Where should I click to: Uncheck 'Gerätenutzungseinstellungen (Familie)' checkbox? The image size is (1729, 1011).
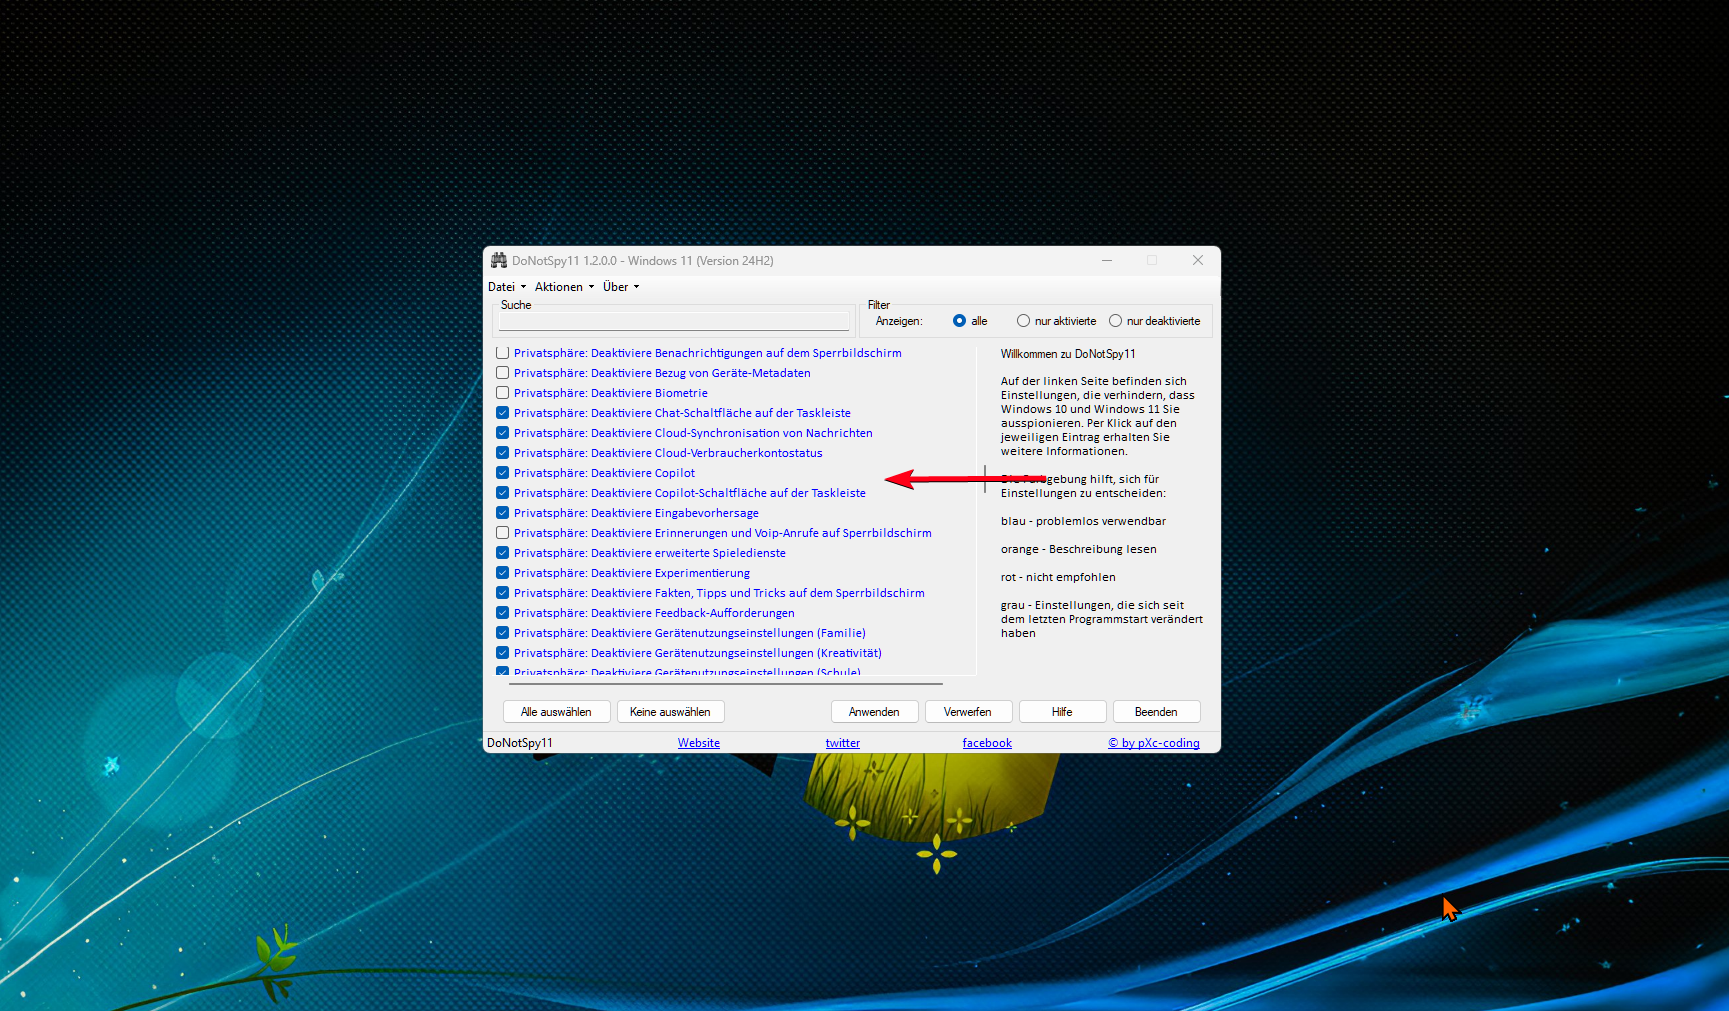(503, 633)
